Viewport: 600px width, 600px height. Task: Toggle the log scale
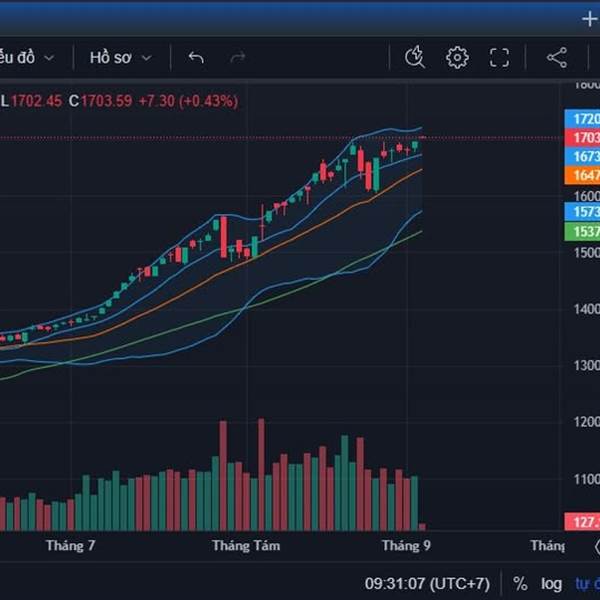(x=551, y=583)
